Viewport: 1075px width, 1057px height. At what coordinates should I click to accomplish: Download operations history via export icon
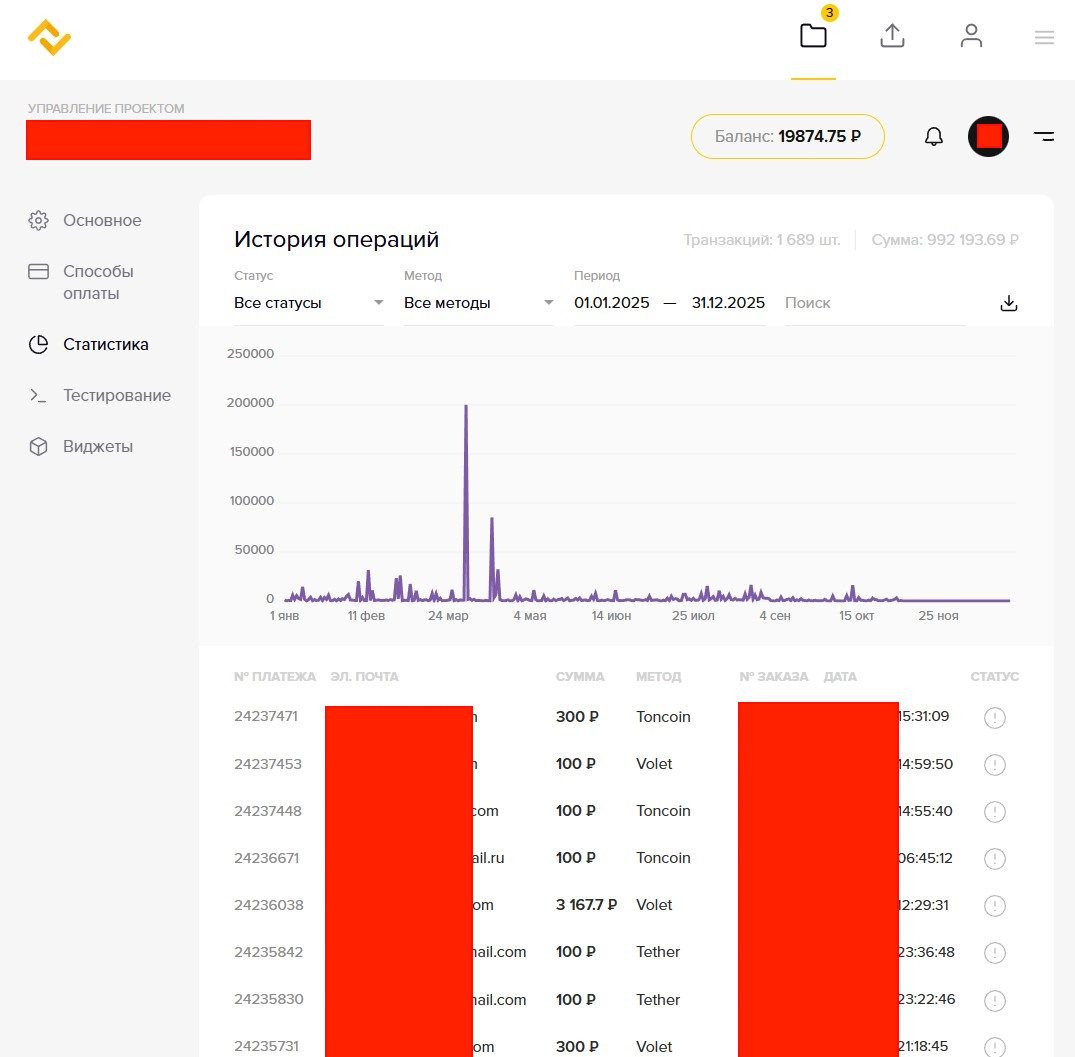[x=1008, y=303]
